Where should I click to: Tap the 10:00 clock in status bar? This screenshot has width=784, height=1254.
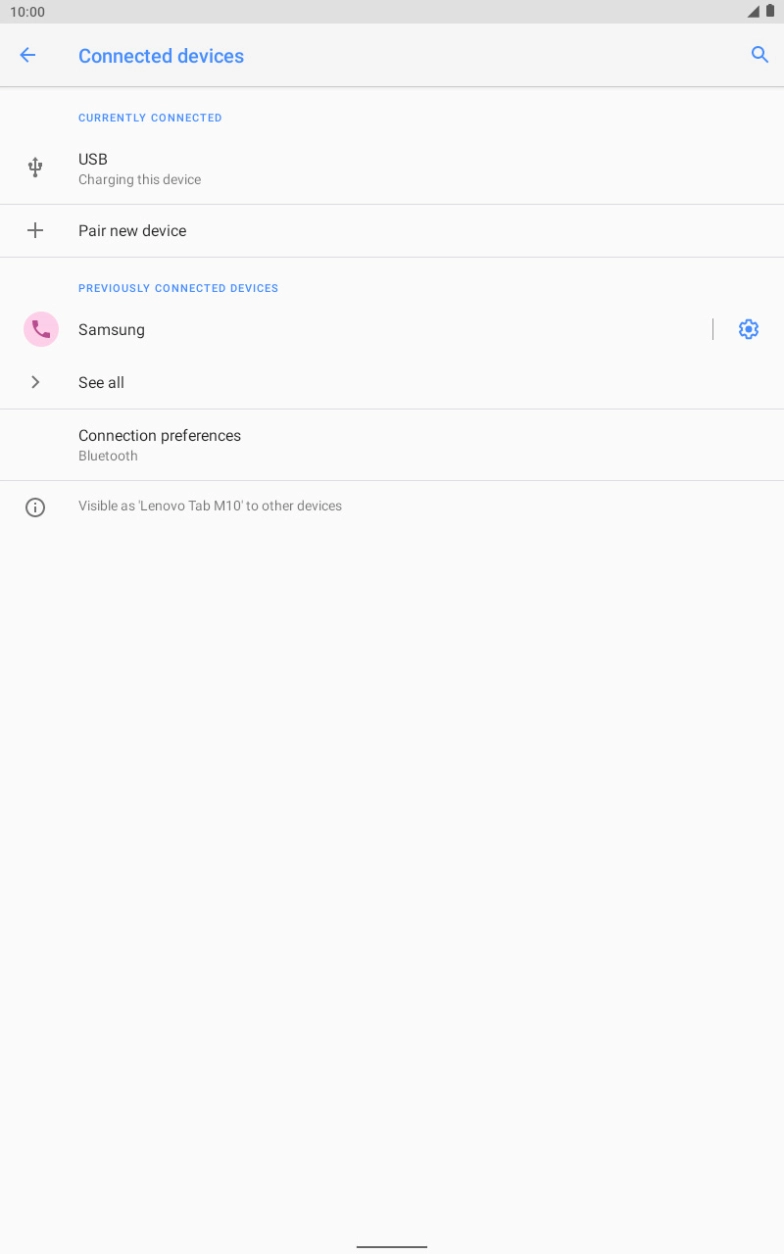point(27,12)
